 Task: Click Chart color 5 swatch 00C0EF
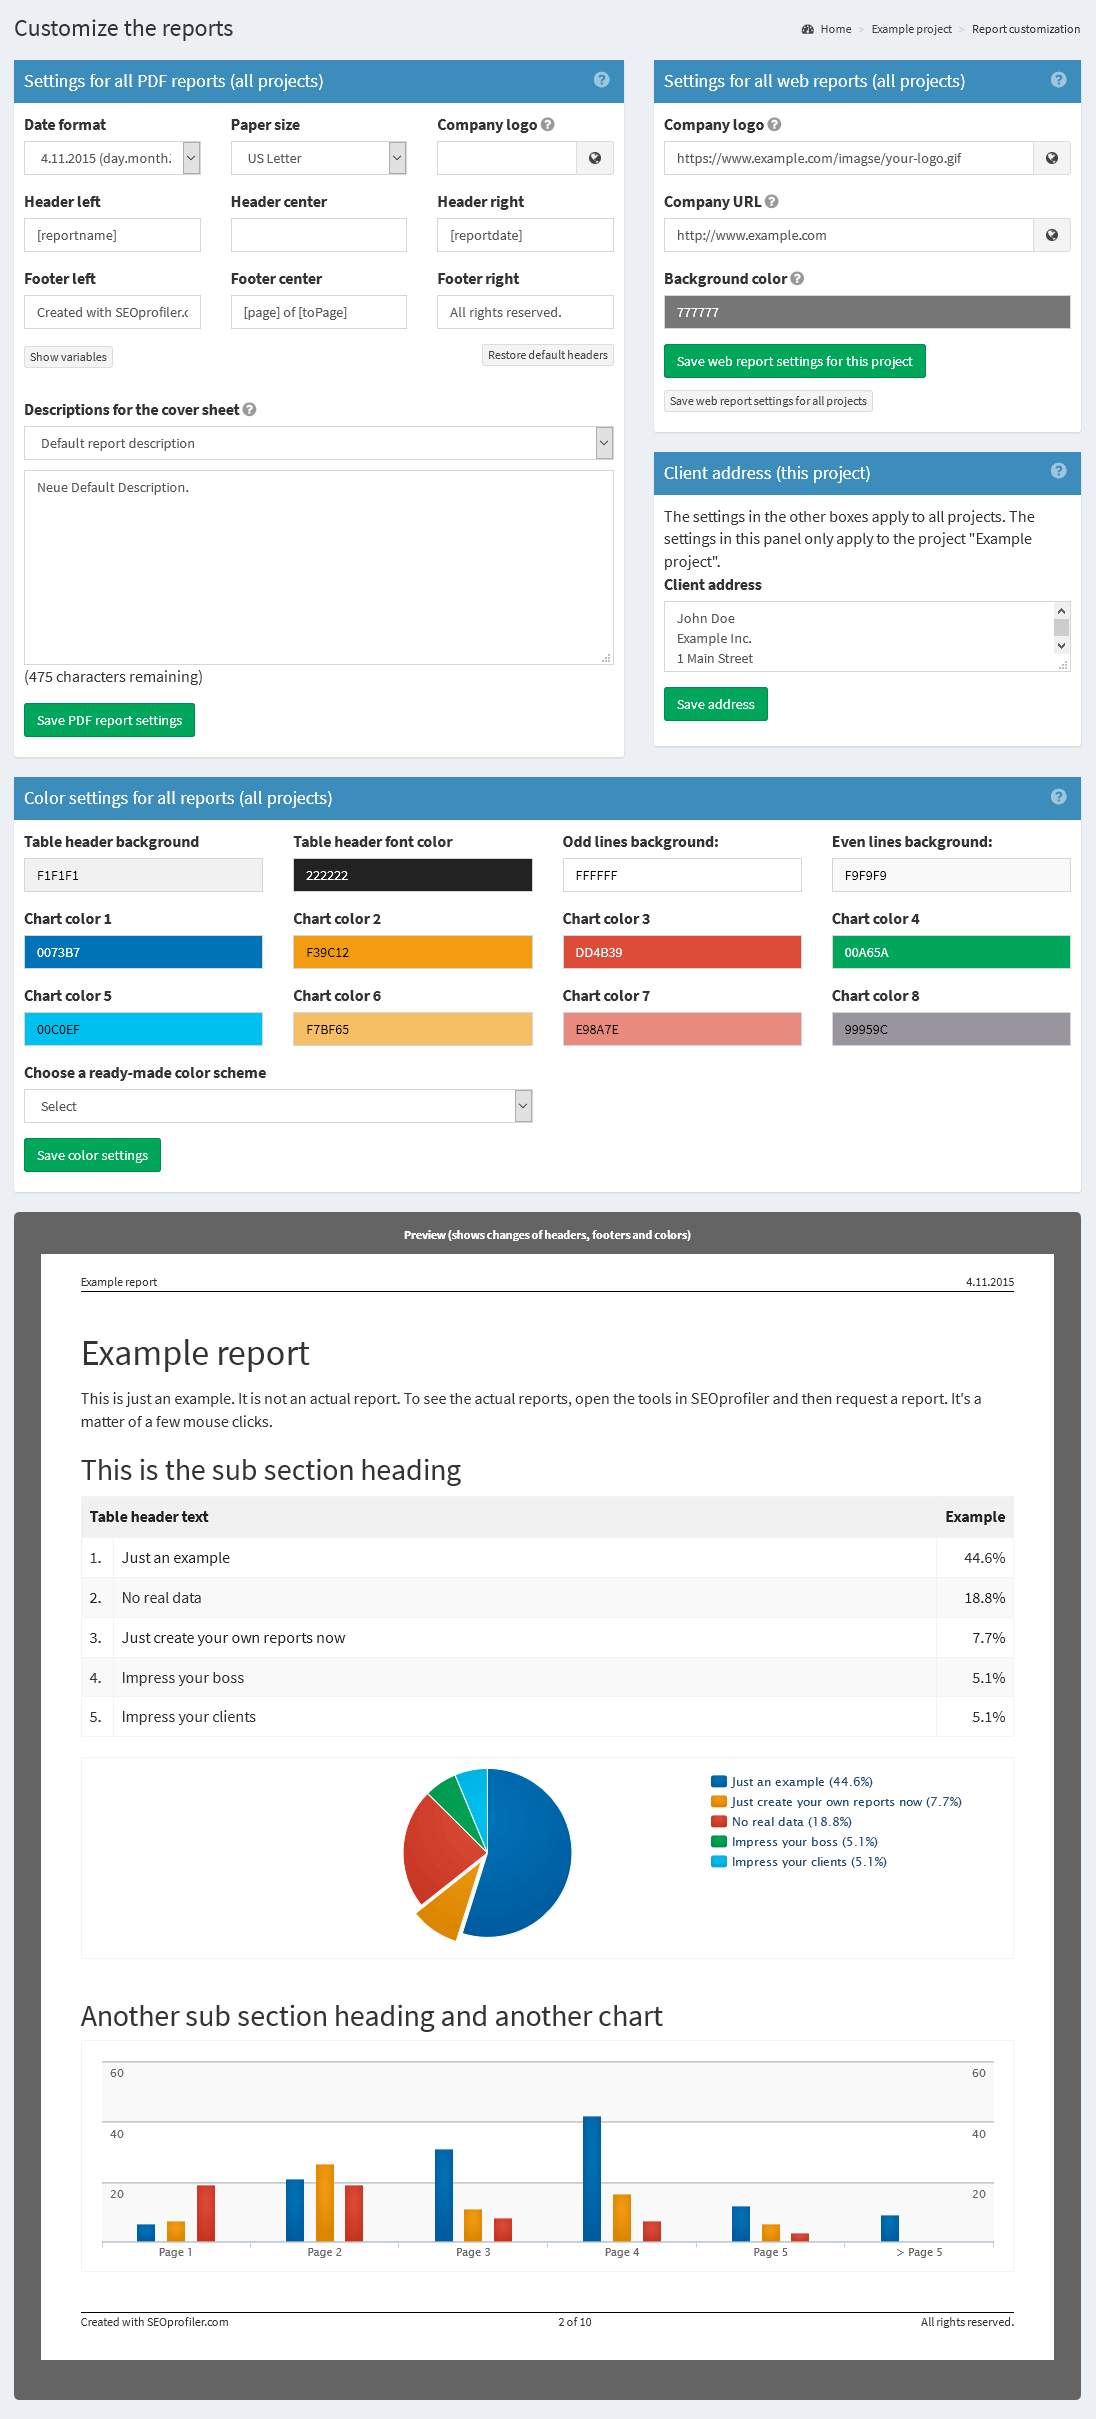[x=143, y=1029]
